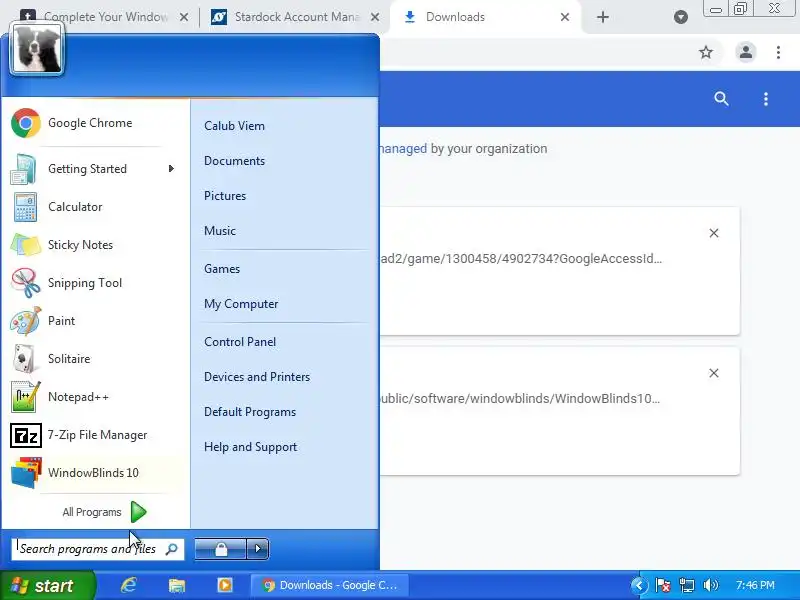Screen dimensions: 800x600
Task: Click the user account dog picture
Action: click(37, 49)
